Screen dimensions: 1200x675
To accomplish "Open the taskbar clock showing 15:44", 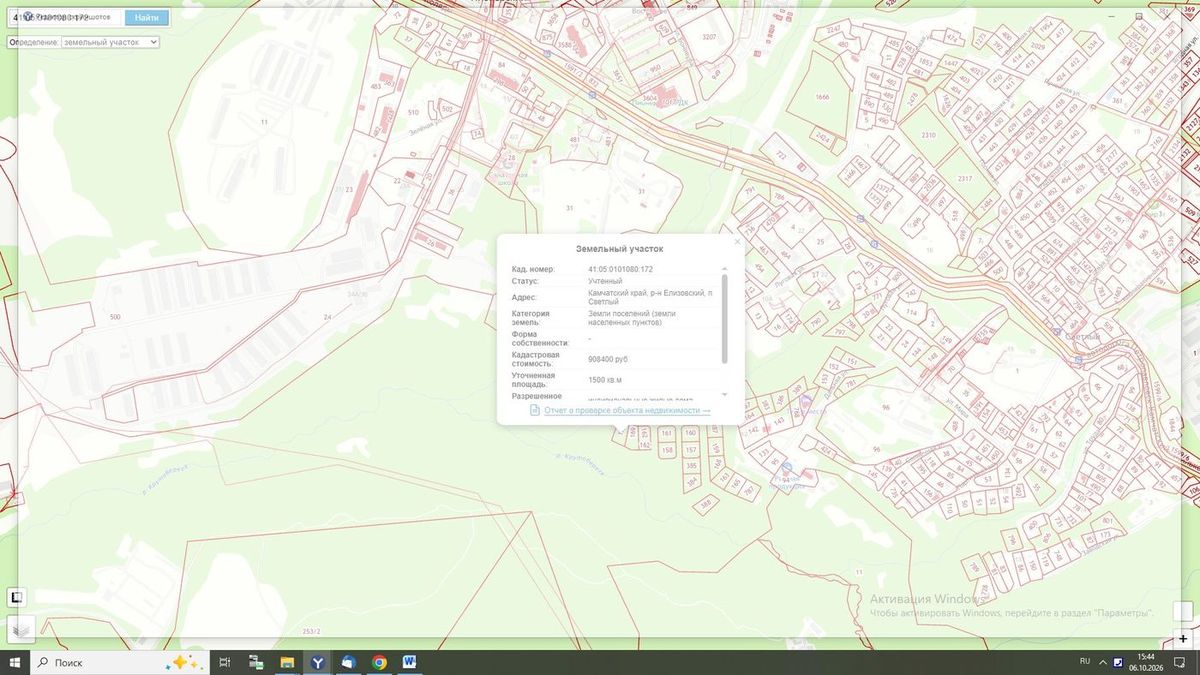I will [1145, 662].
